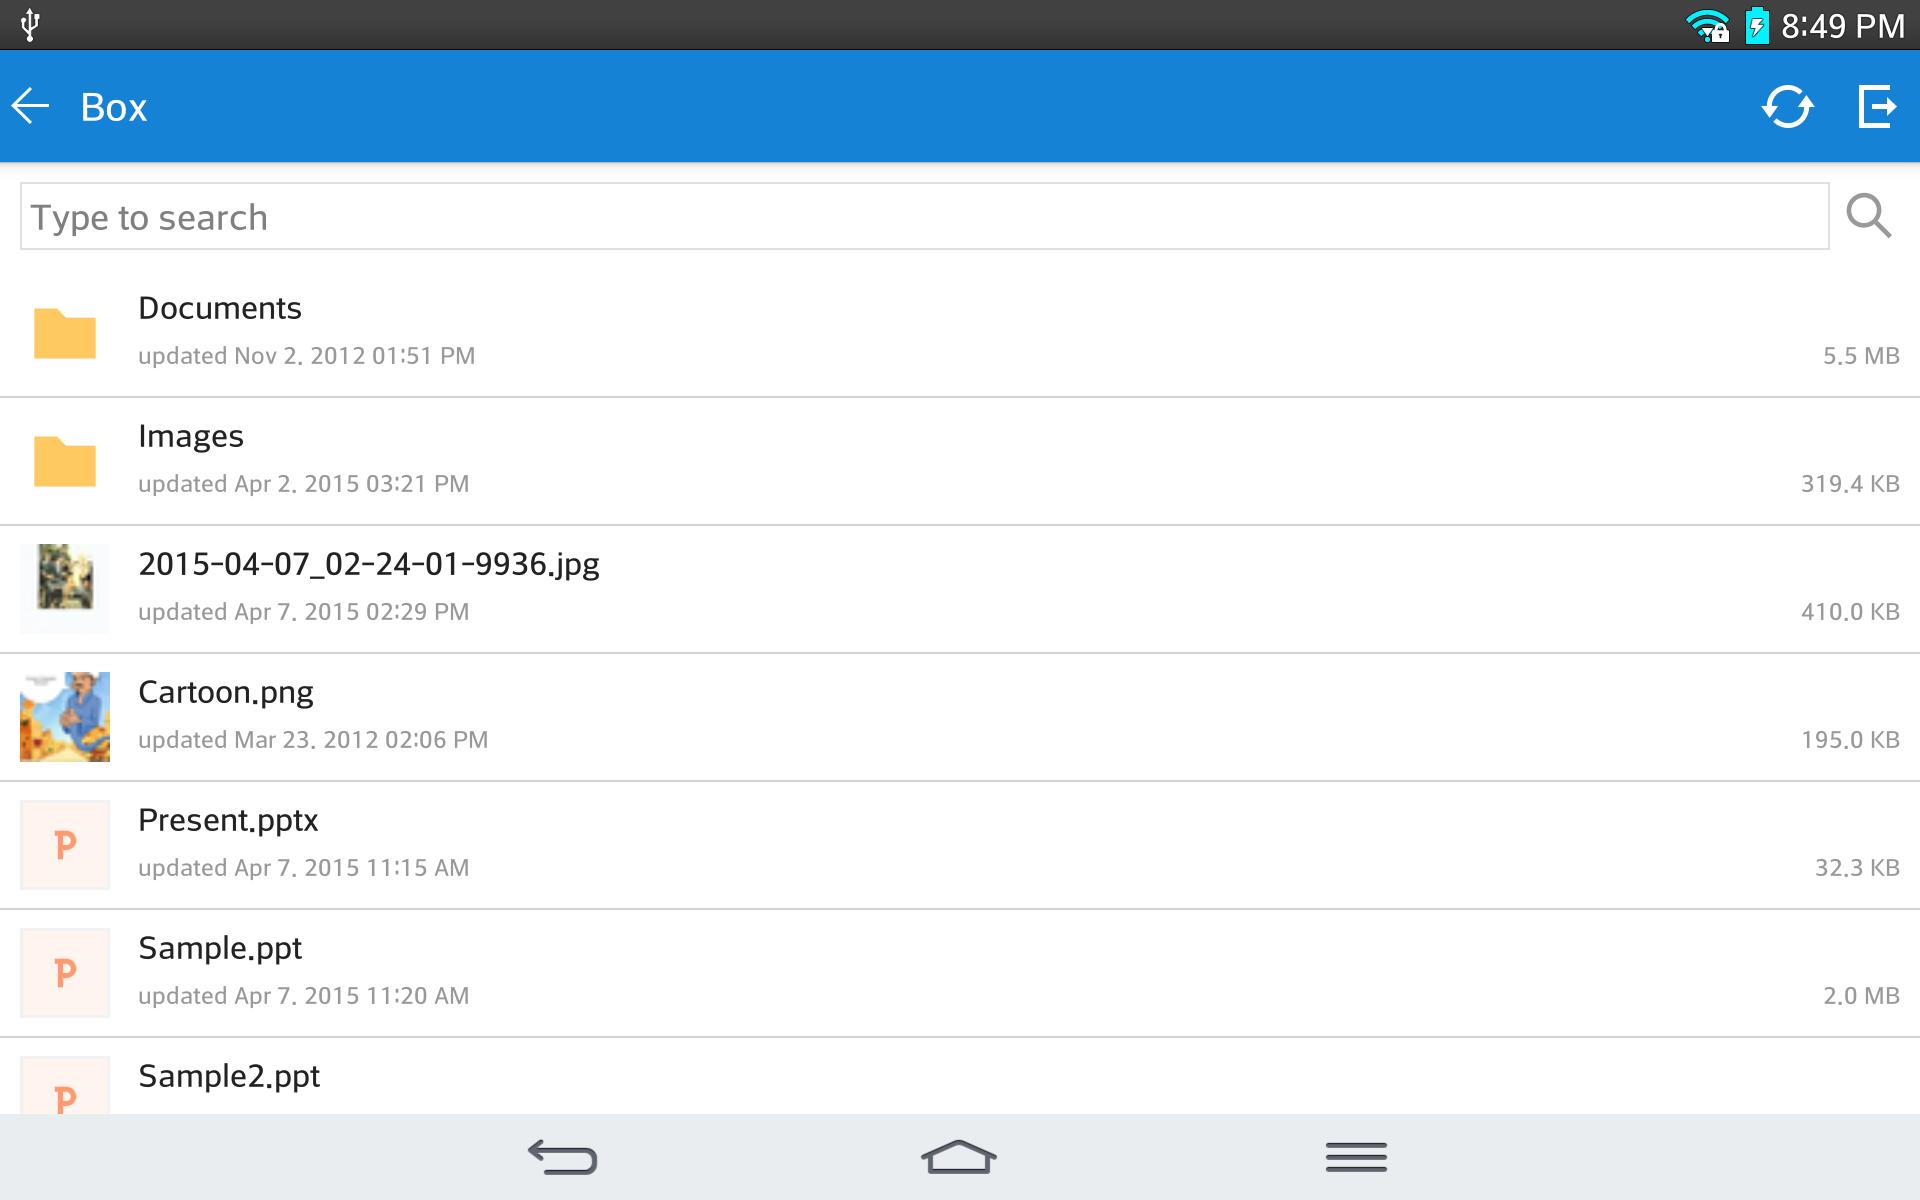
Task: Select Cartoon.png file name
Action: 226,692
